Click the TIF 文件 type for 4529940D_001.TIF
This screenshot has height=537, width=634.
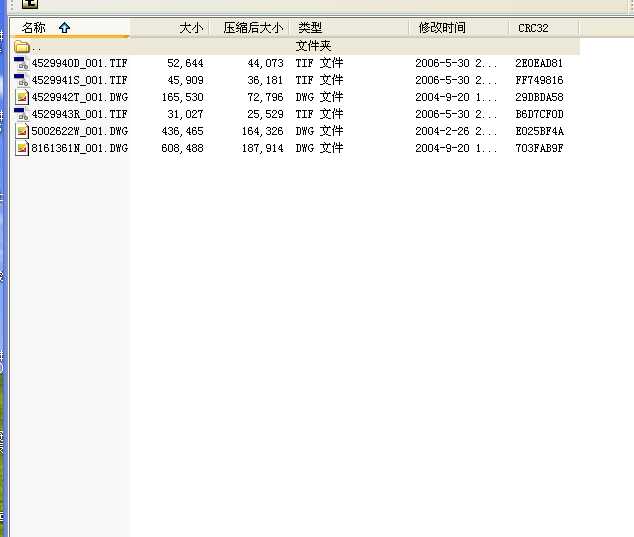319,63
